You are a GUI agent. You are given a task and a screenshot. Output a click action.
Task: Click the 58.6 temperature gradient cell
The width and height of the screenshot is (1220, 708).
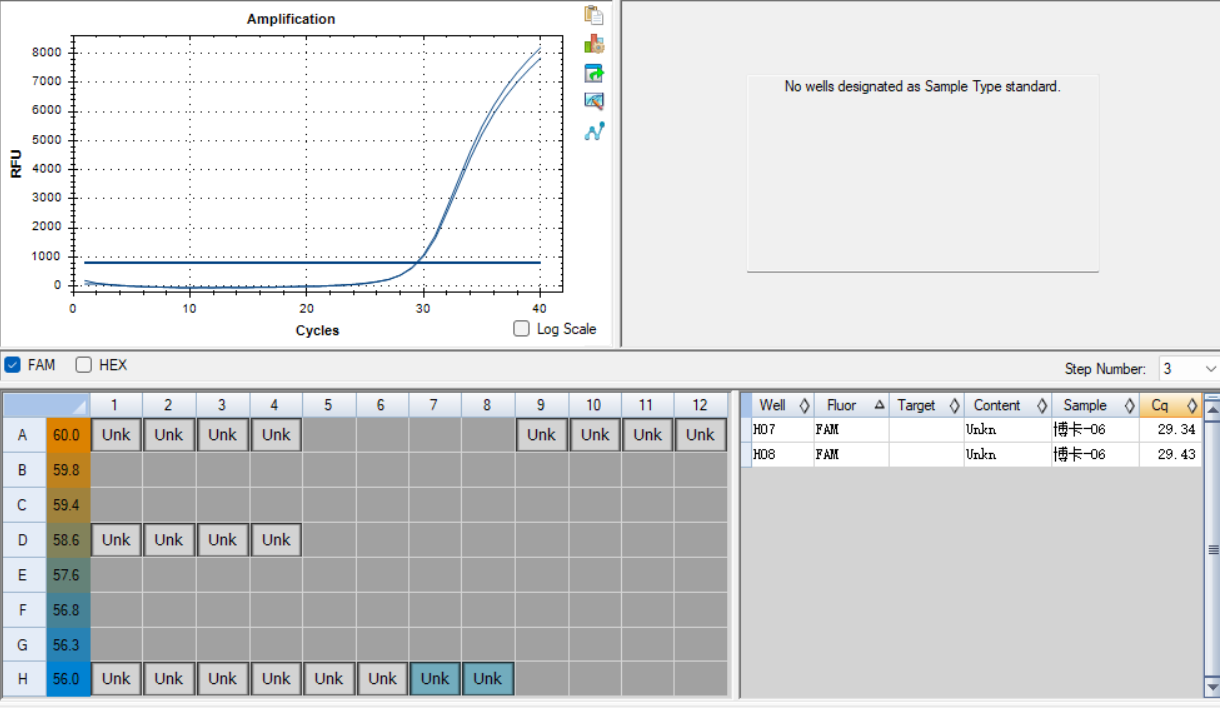click(x=67, y=540)
